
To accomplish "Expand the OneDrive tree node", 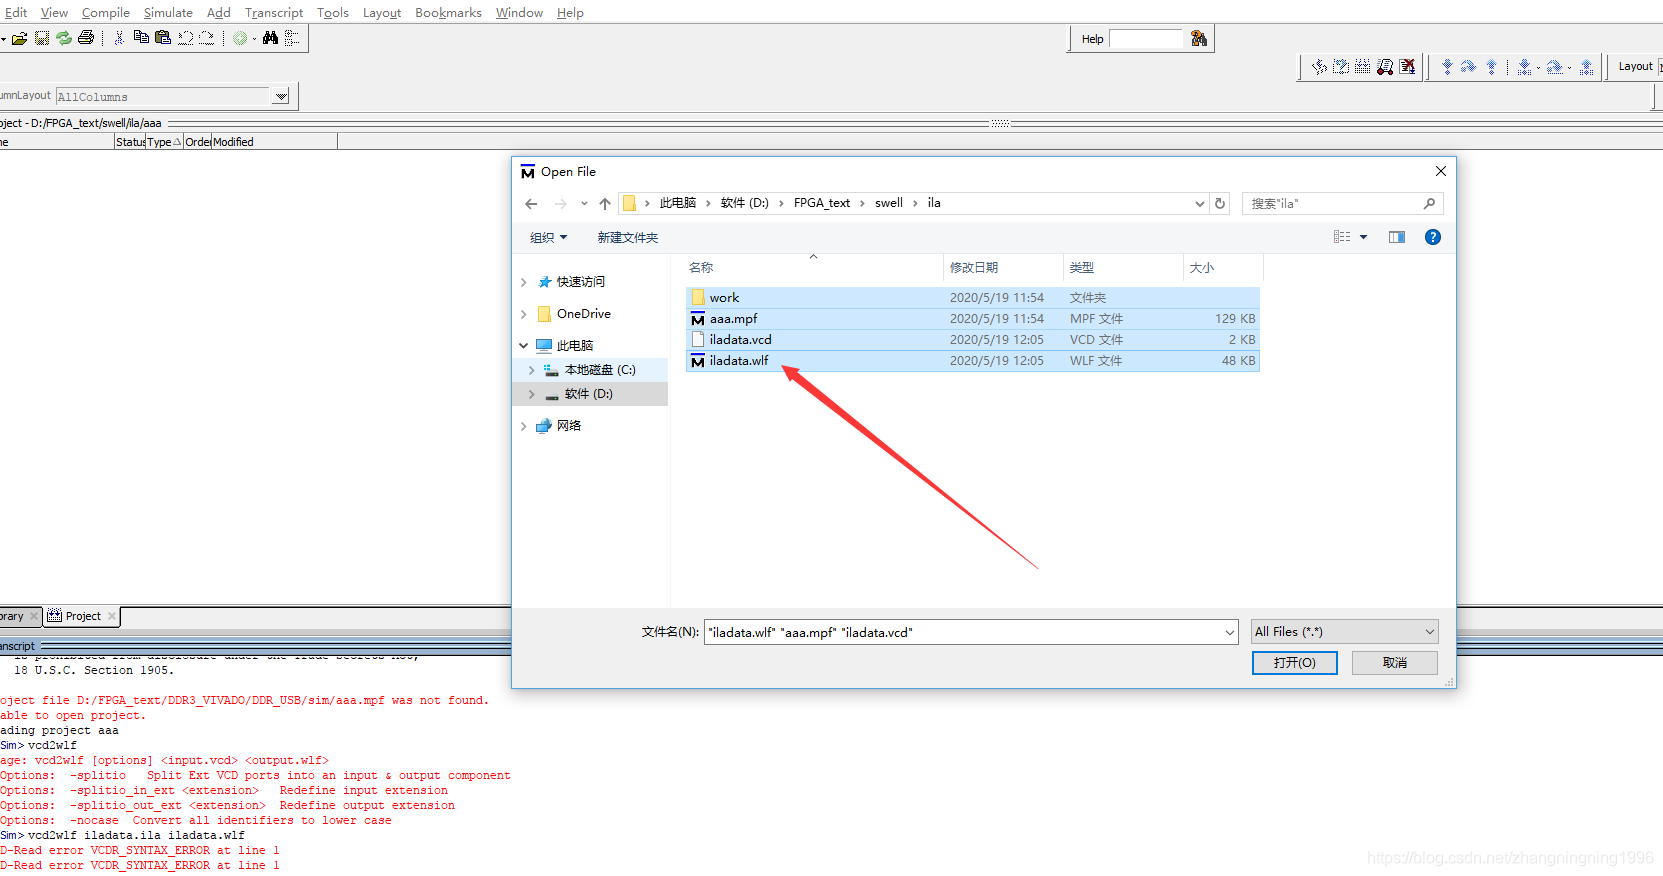I will (524, 314).
